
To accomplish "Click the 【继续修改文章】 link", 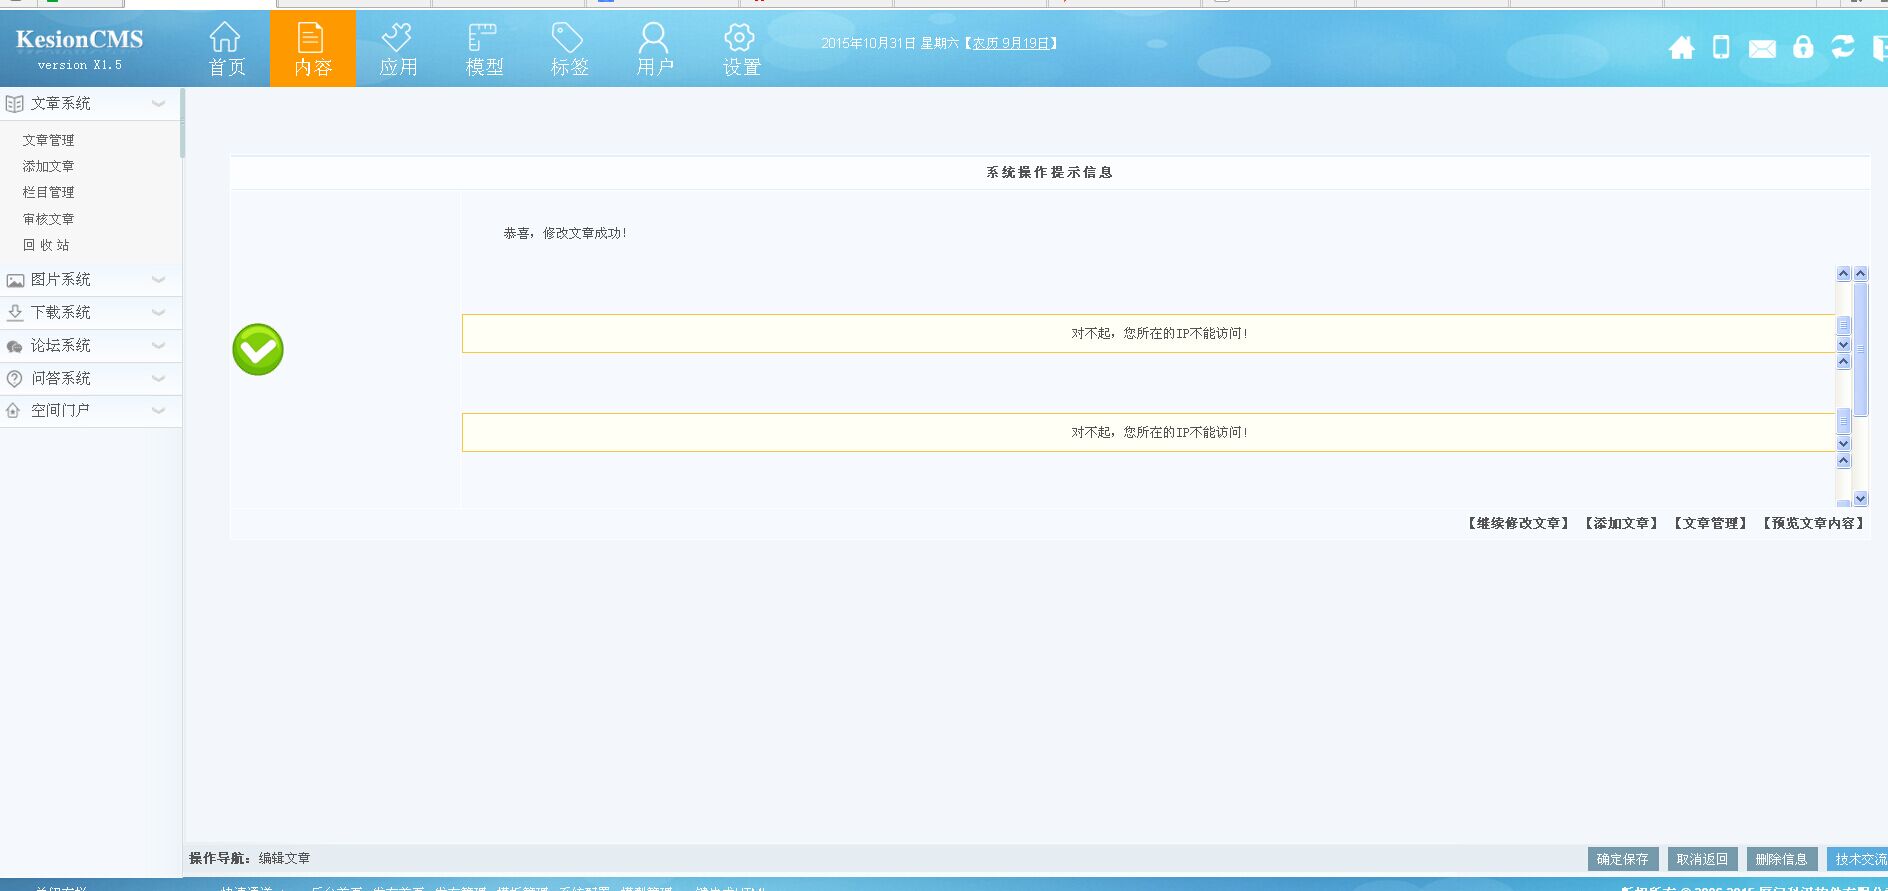I will pos(1517,523).
